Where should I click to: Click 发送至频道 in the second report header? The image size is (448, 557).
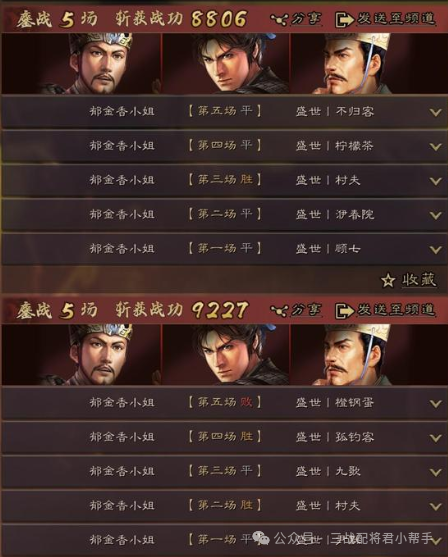pyautogui.click(x=396, y=310)
